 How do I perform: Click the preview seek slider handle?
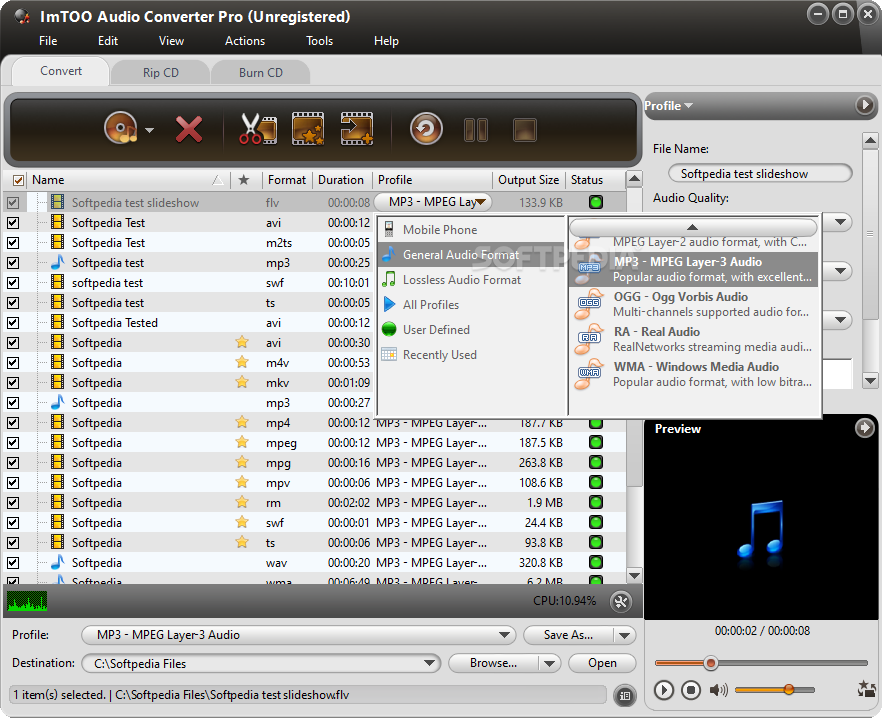pos(710,663)
